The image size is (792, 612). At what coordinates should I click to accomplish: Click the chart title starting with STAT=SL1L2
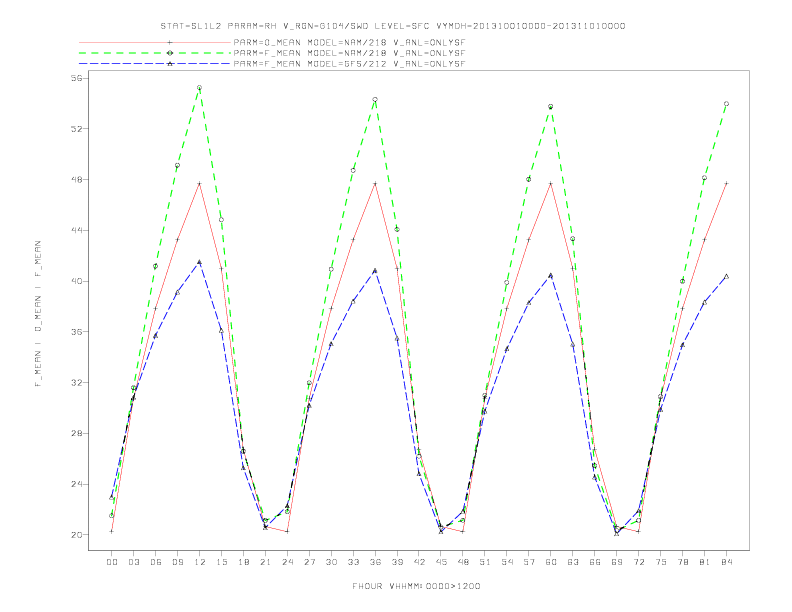click(x=393, y=26)
